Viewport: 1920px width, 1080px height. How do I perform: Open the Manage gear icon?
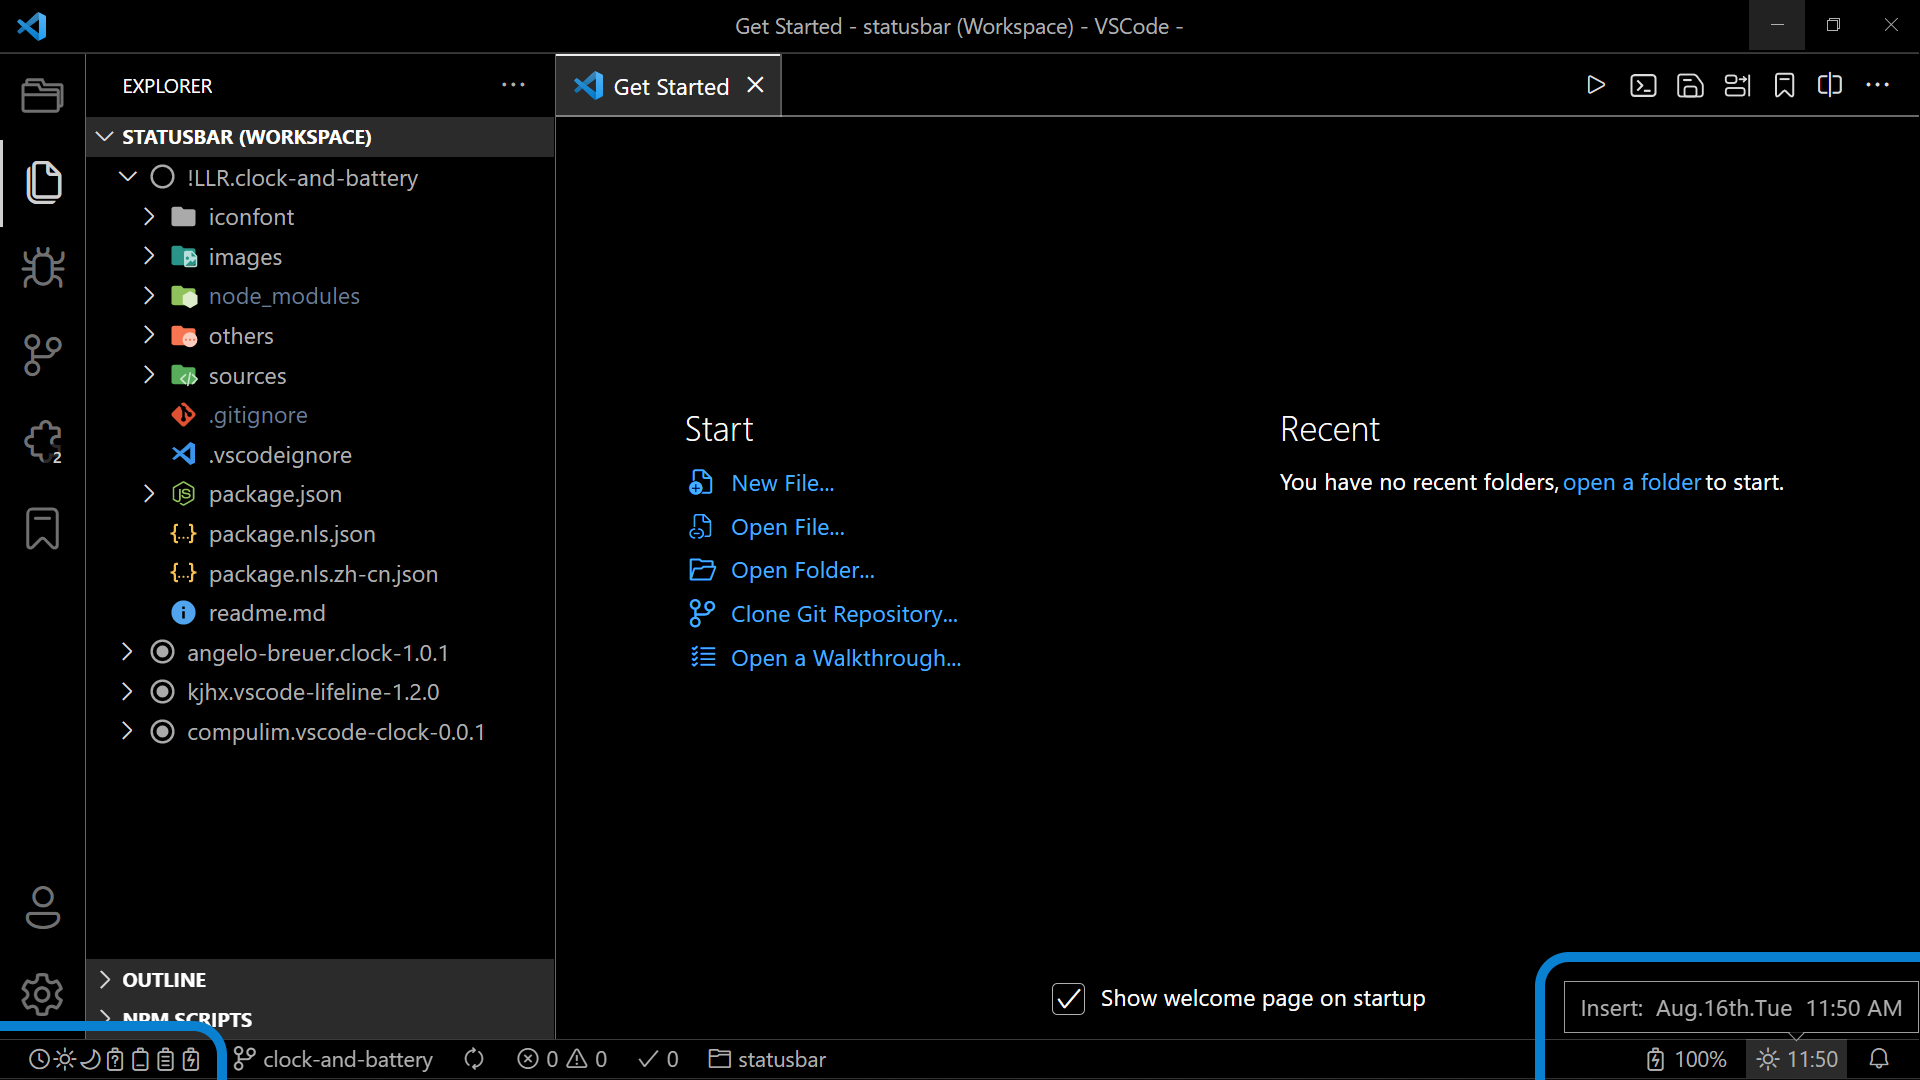(x=43, y=994)
